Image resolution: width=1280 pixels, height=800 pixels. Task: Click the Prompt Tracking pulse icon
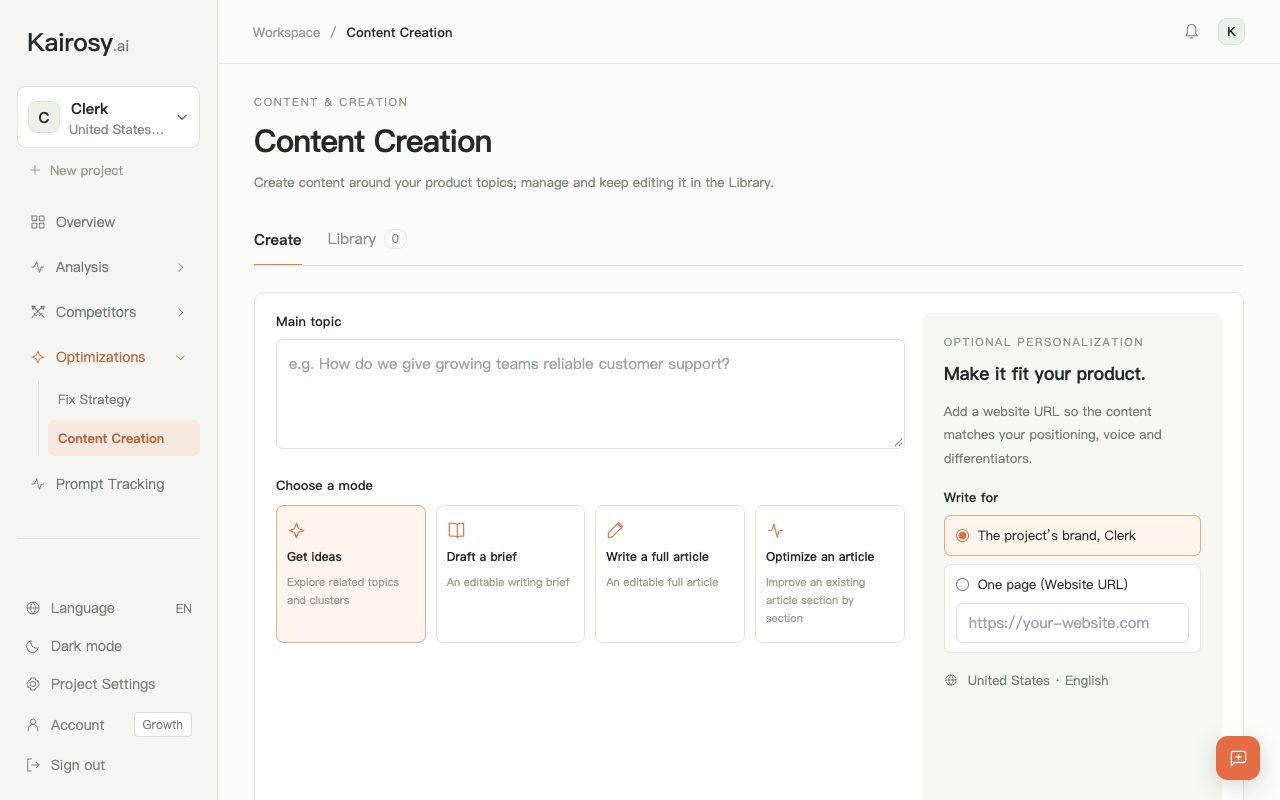38,484
